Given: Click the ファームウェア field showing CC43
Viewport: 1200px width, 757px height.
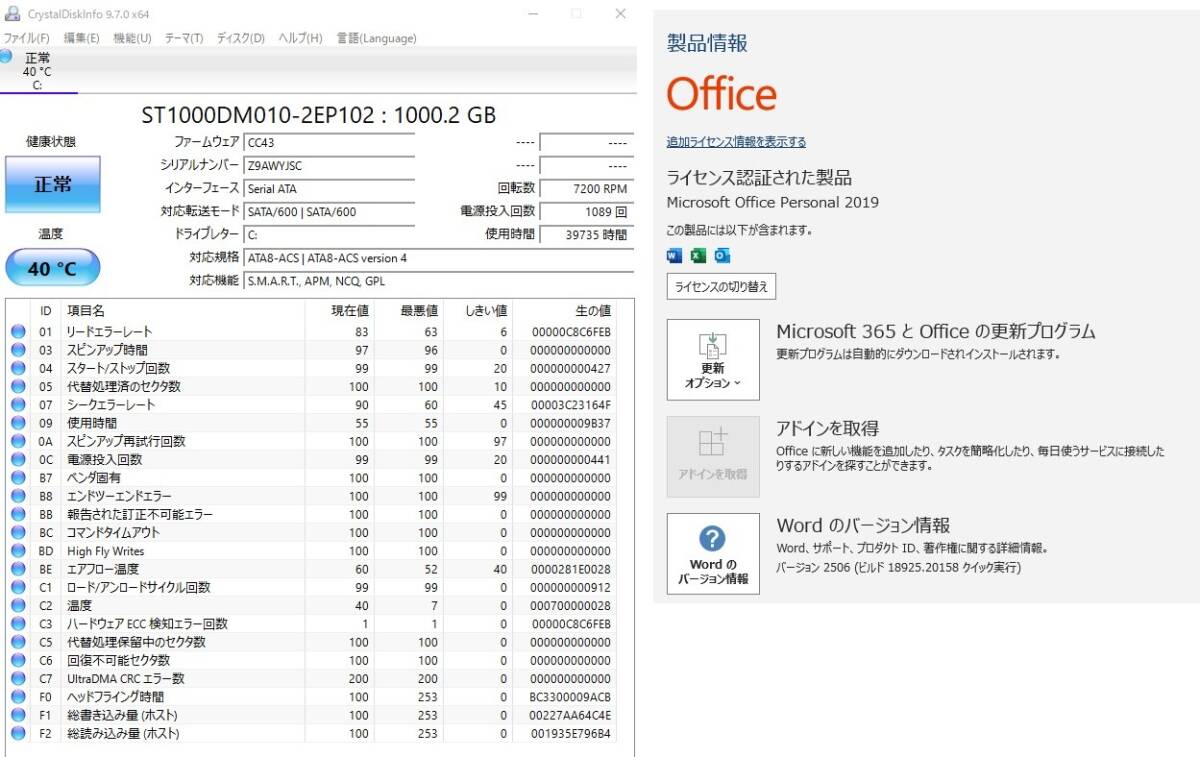Looking at the screenshot, I should point(329,143).
